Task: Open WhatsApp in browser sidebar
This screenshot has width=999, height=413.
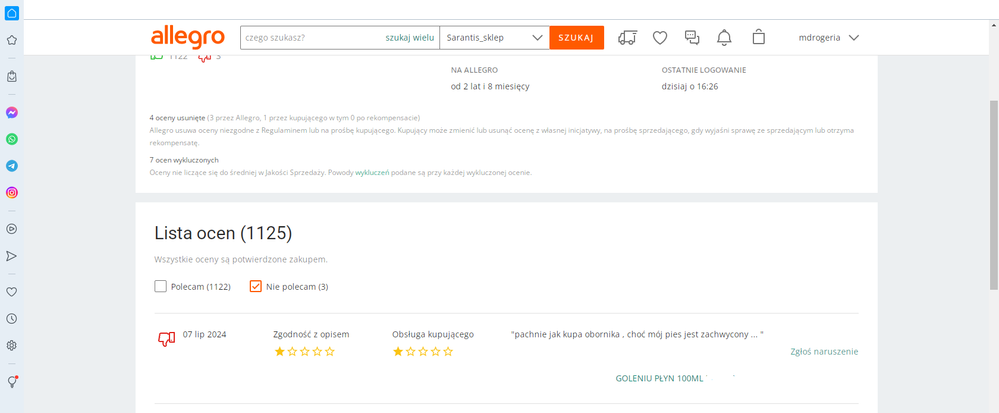Action: pos(11,139)
